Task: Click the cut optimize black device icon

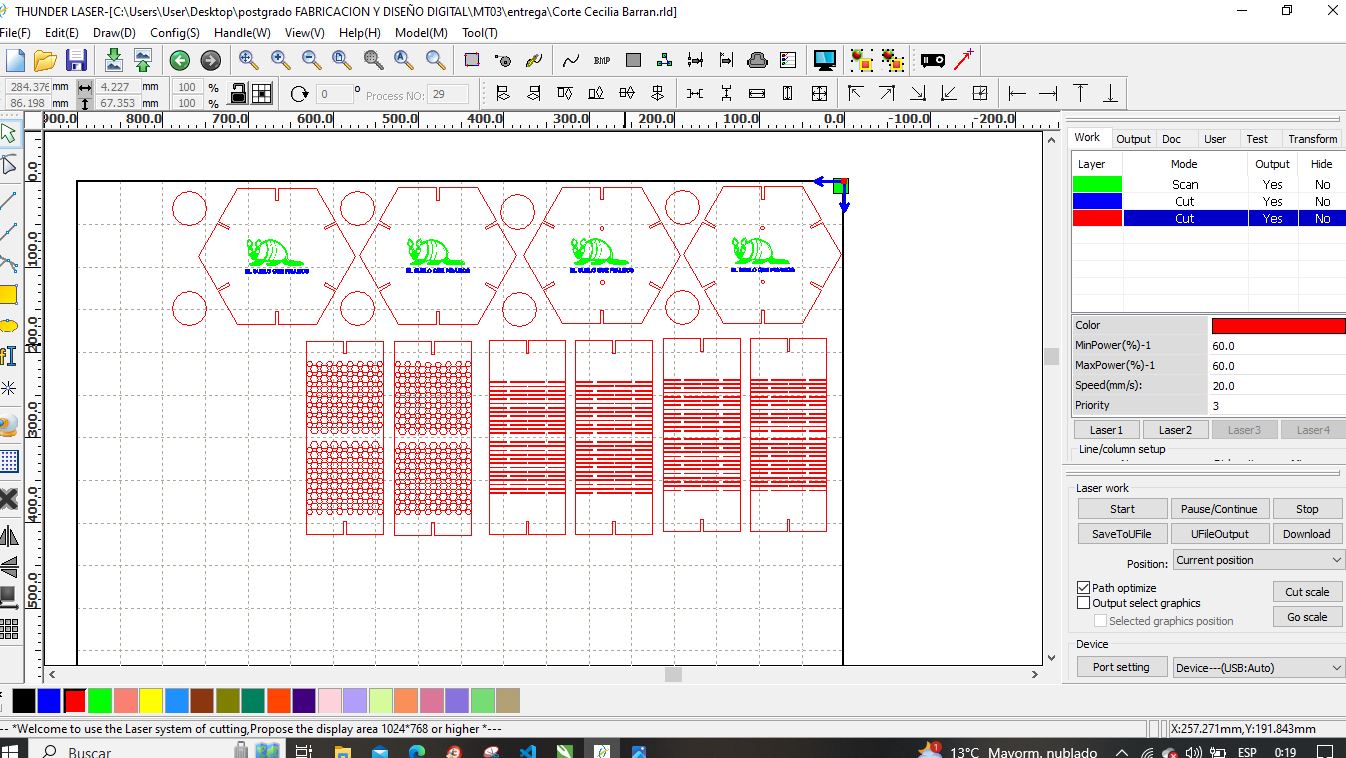Action: [x=933, y=60]
